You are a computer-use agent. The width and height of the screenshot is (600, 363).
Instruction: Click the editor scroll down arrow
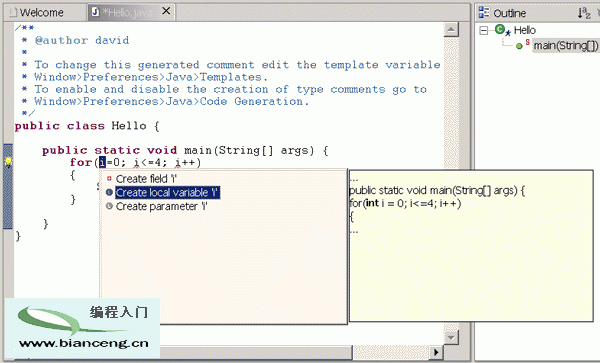[451, 337]
